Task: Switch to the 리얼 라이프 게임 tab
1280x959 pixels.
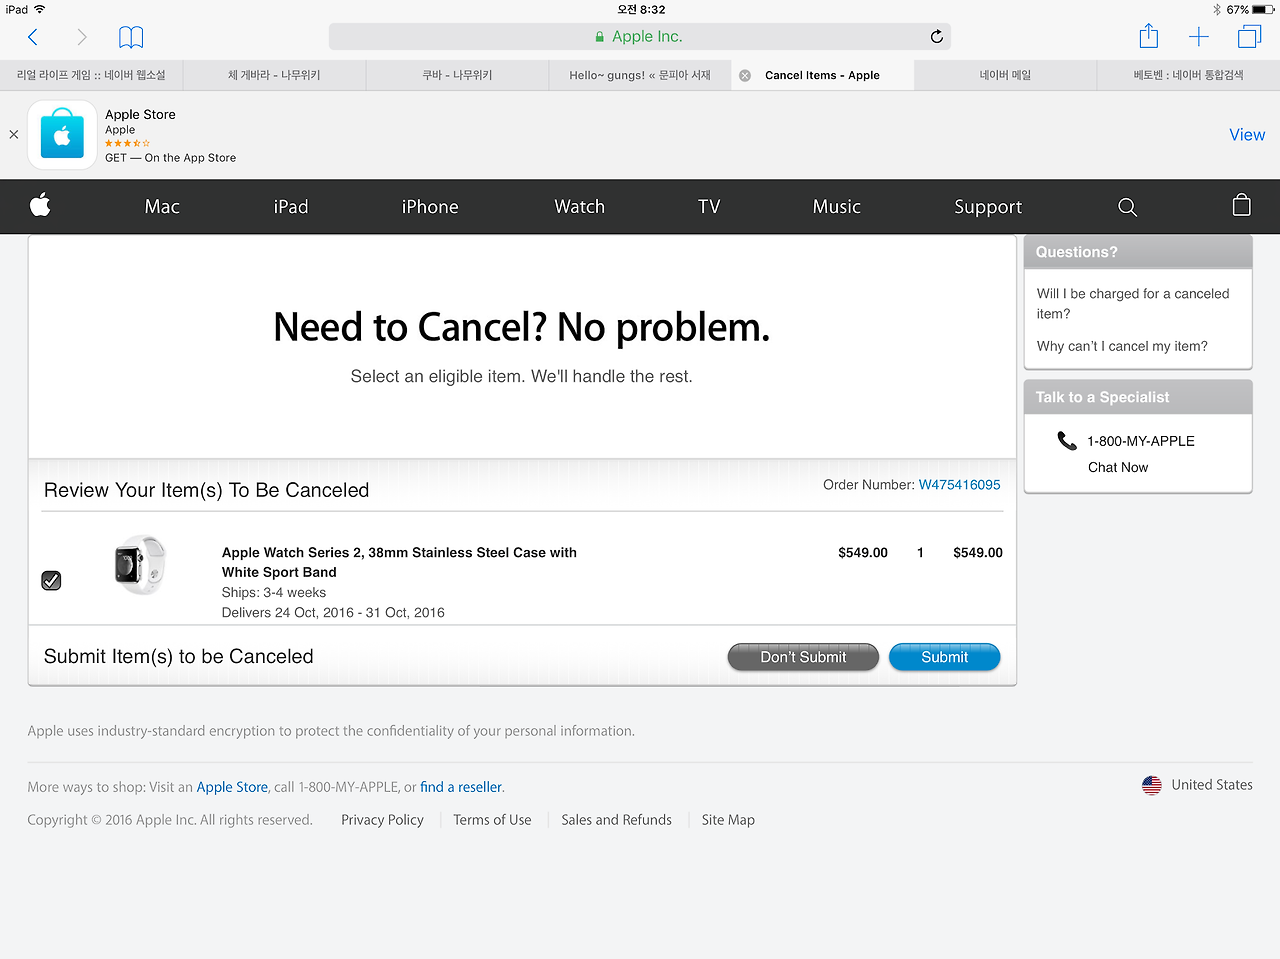Action: [x=91, y=75]
